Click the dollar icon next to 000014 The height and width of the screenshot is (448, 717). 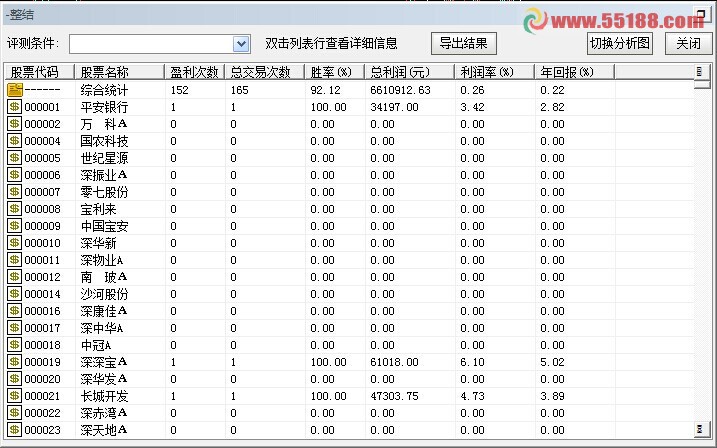click(x=15, y=294)
